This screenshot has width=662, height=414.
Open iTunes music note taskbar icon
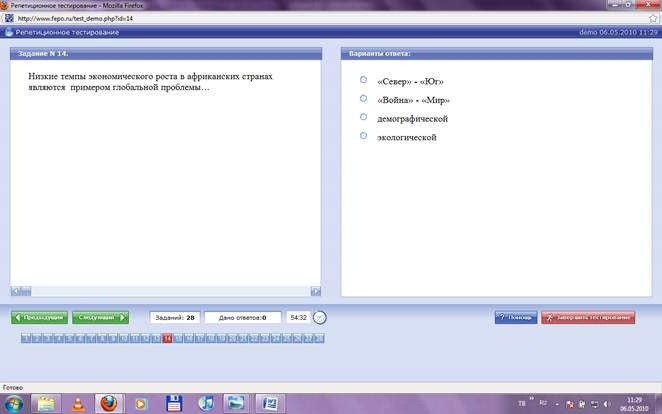[x=206, y=404]
